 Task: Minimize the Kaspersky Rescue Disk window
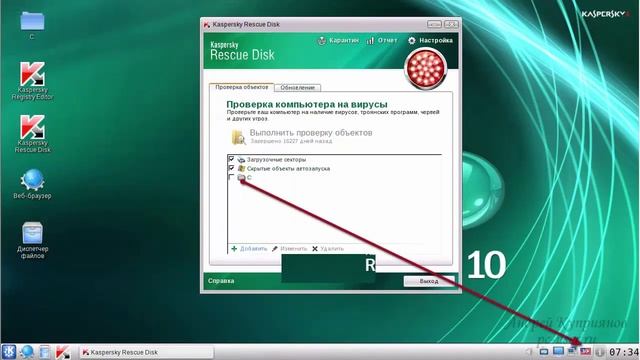(434, 24)
